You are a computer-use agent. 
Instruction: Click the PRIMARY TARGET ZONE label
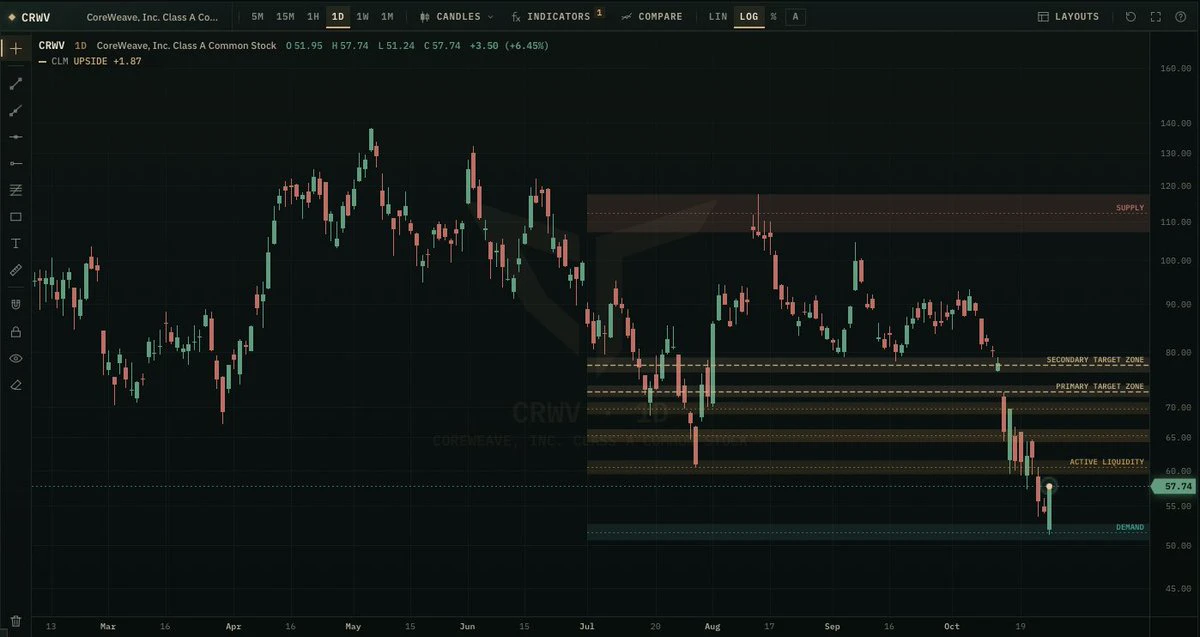pyautogui.click(x=1100, y=386)
